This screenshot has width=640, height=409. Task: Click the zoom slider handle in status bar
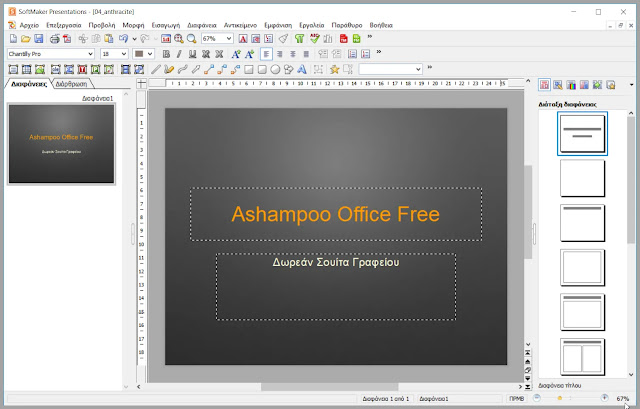pos(560,398)
